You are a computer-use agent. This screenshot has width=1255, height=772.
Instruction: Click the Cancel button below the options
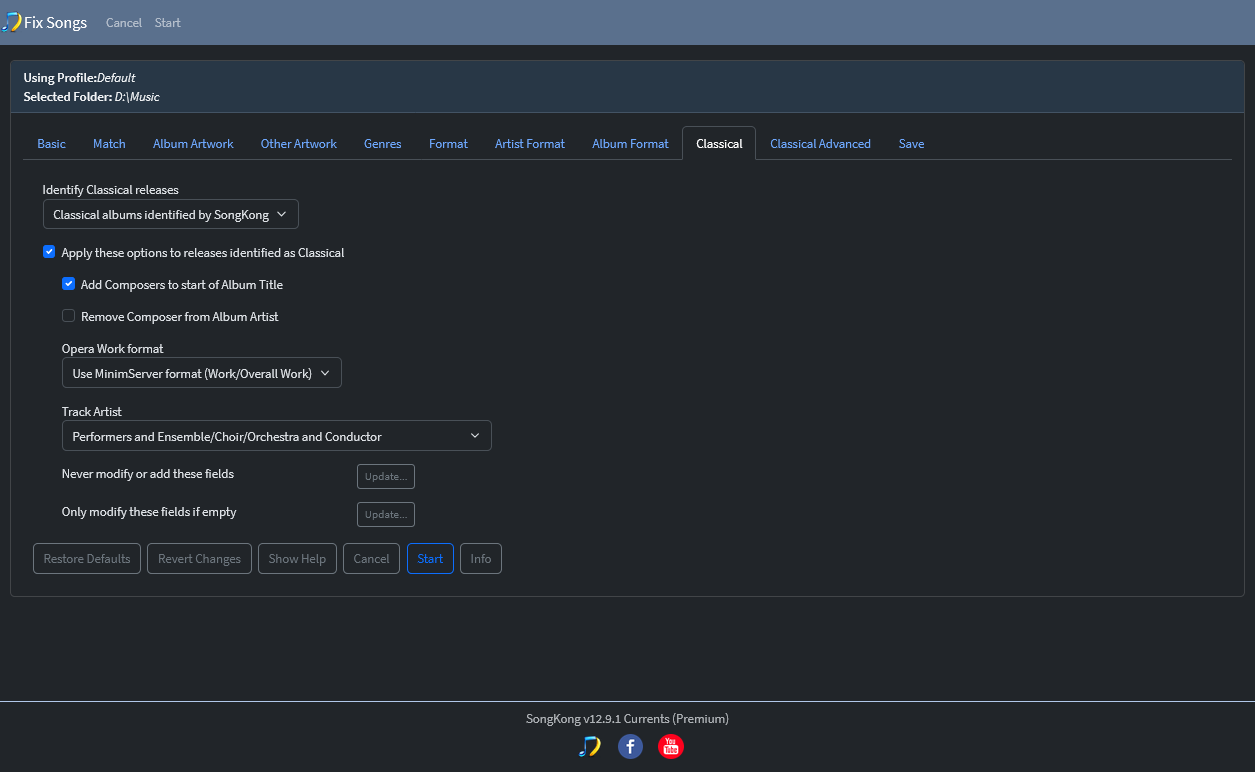coord(371,559)
